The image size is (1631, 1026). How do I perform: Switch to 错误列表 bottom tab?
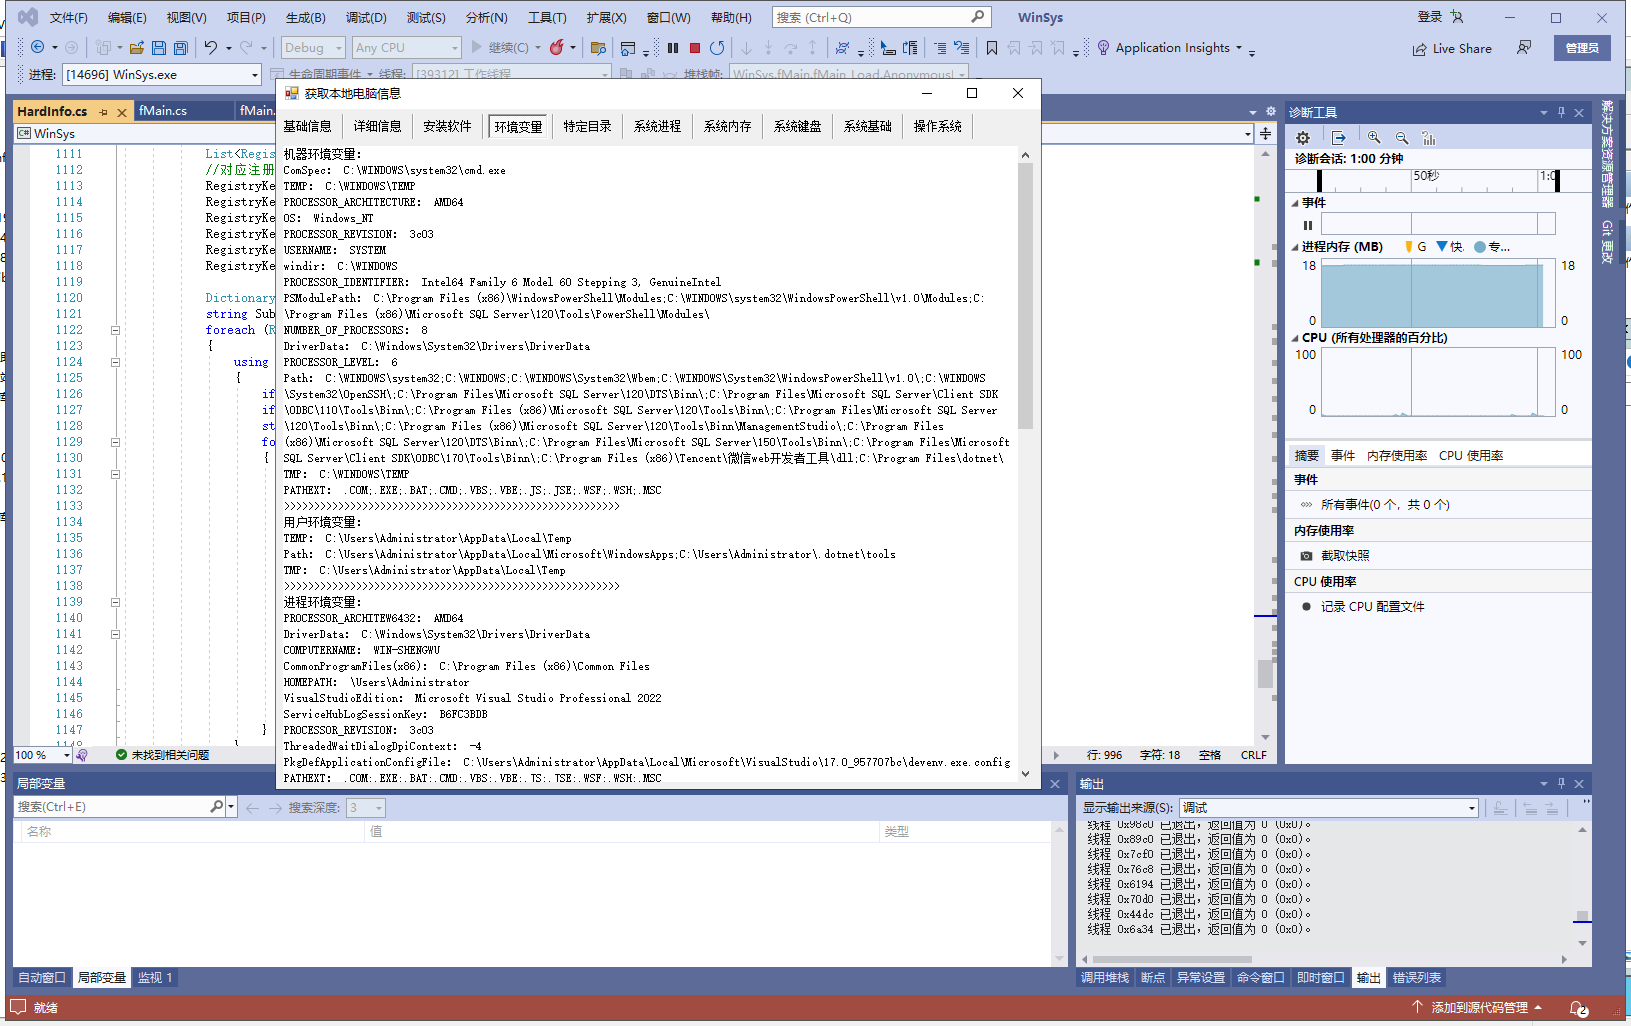pos(1417,978)
